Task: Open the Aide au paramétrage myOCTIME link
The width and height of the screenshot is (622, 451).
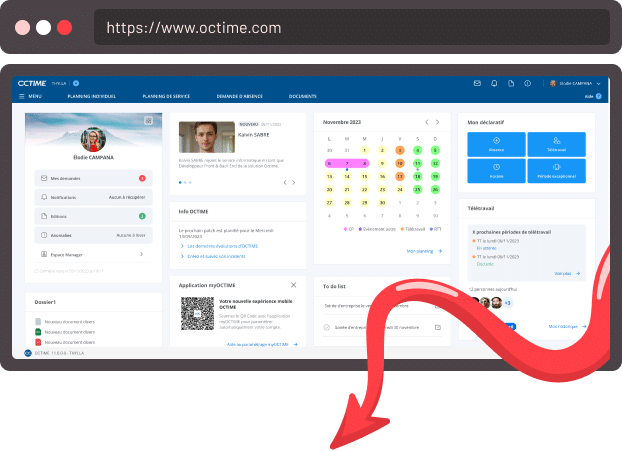Action: 262,344
